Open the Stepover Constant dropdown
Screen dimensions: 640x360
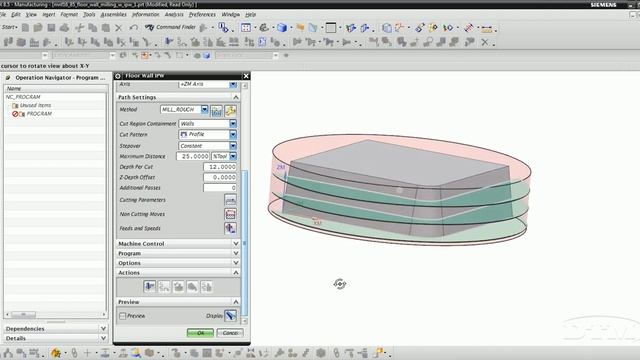click(233, 146)
